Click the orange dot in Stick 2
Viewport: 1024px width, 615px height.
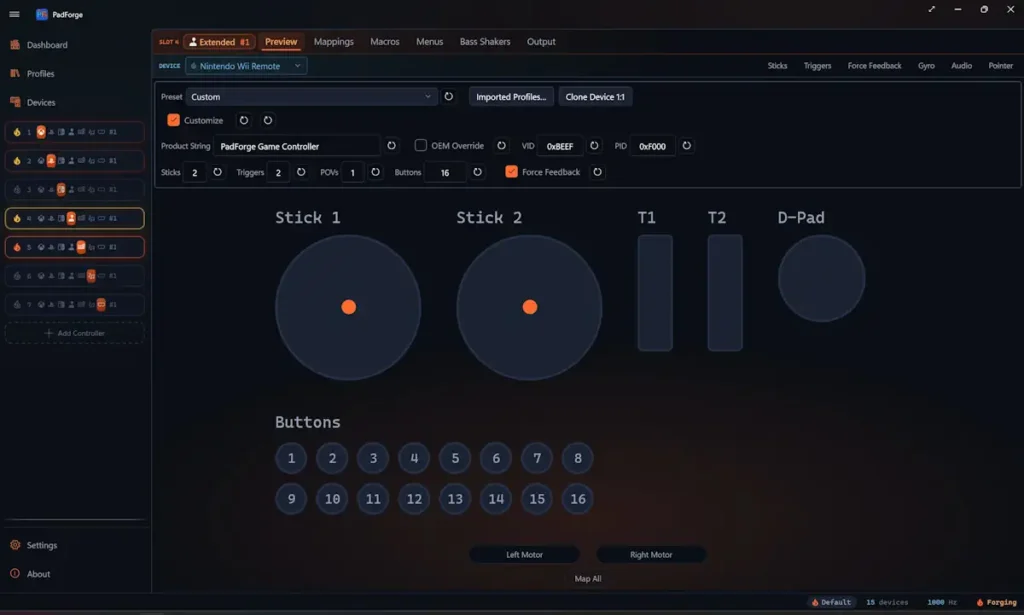[x=530, y=307]
